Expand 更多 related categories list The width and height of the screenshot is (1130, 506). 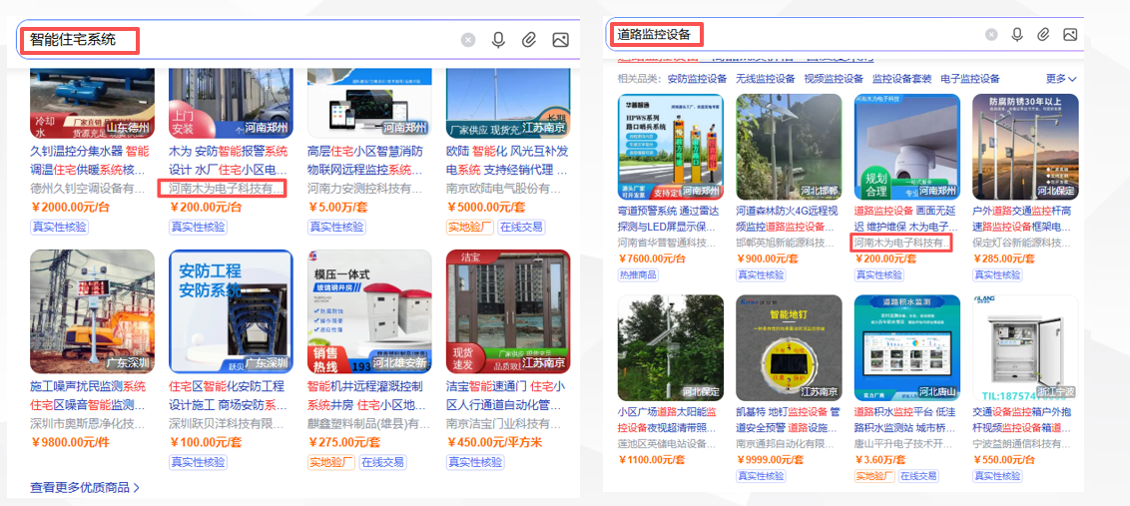(1060, 79)
